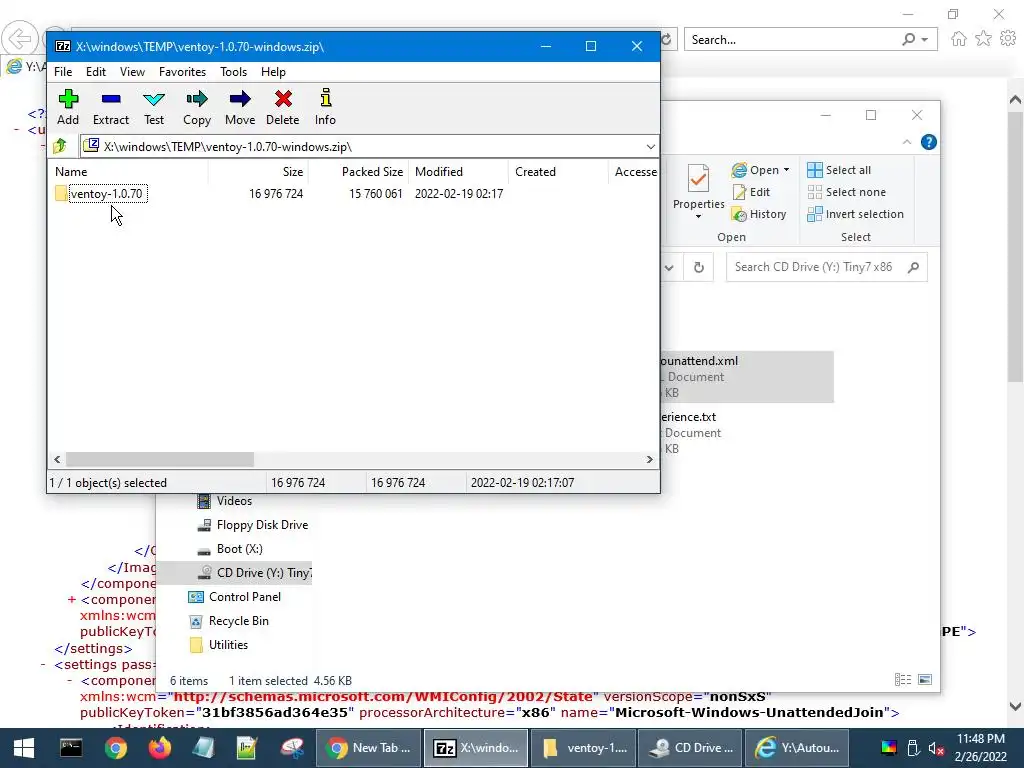
Task: Open the Windows Start button
Action: (x=24, y=748)
